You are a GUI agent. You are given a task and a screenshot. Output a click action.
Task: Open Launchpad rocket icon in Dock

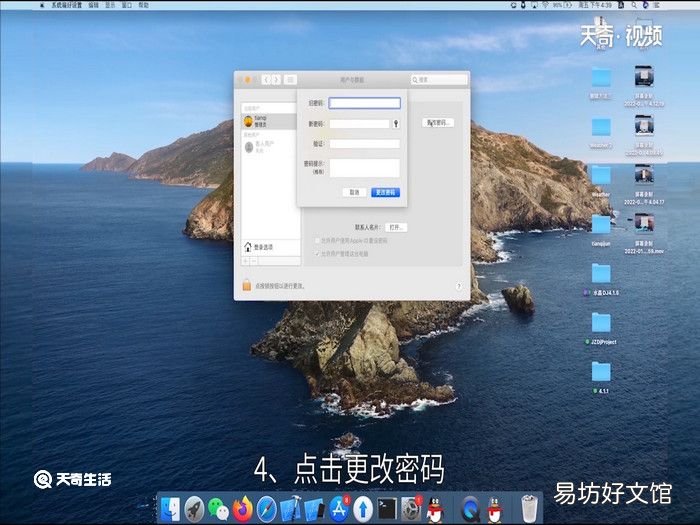click(194, 509)
